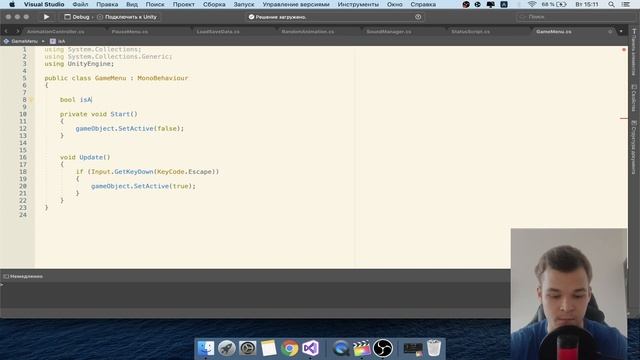Click the void Update() method declaration
Screen dimensions: 640x360
pos(85,157)
